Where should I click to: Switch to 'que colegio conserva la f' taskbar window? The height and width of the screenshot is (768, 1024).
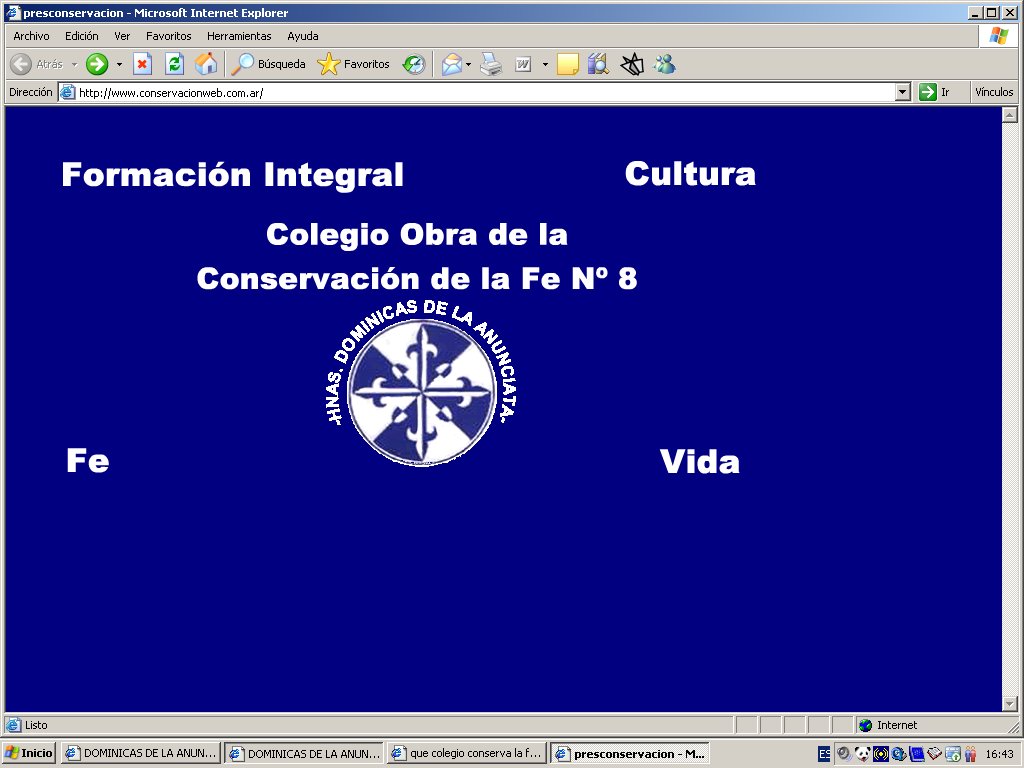tap(467, 753)
